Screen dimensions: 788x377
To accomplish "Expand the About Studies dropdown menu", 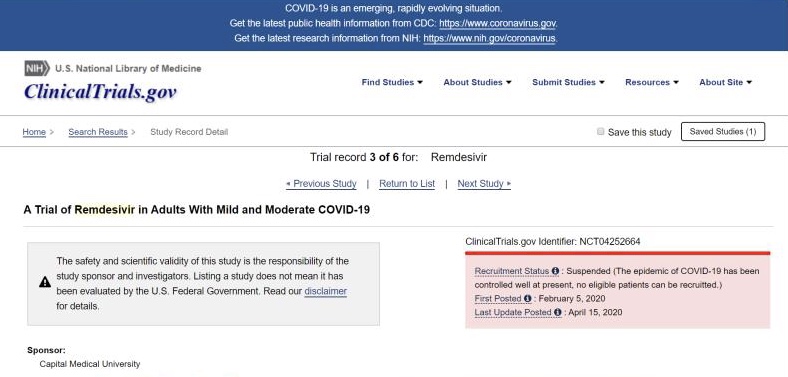I will tap(477, 82).
